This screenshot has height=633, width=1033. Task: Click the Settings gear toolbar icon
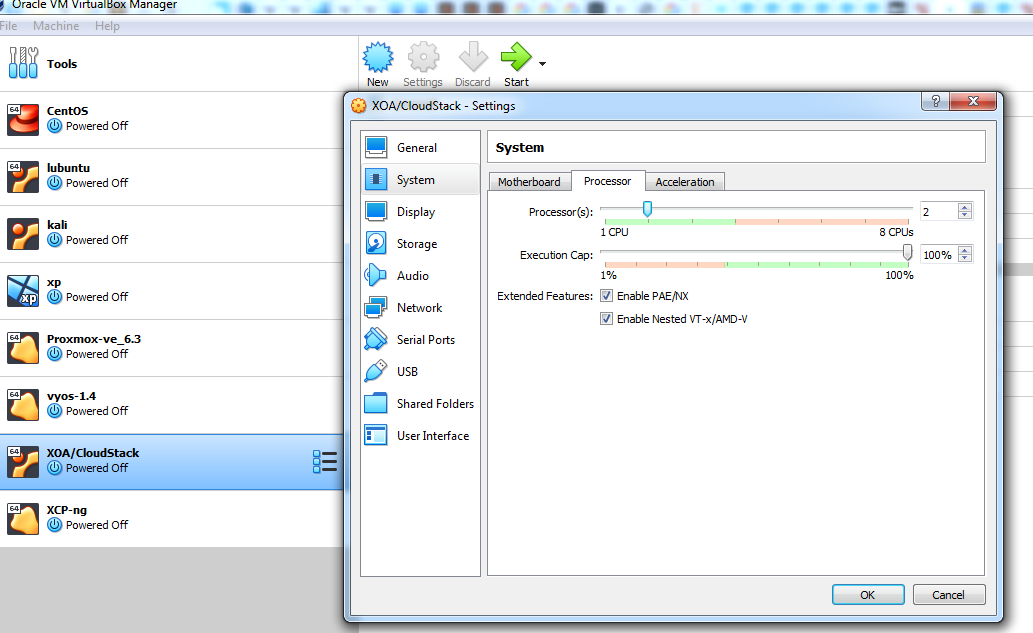coord(423,57)
